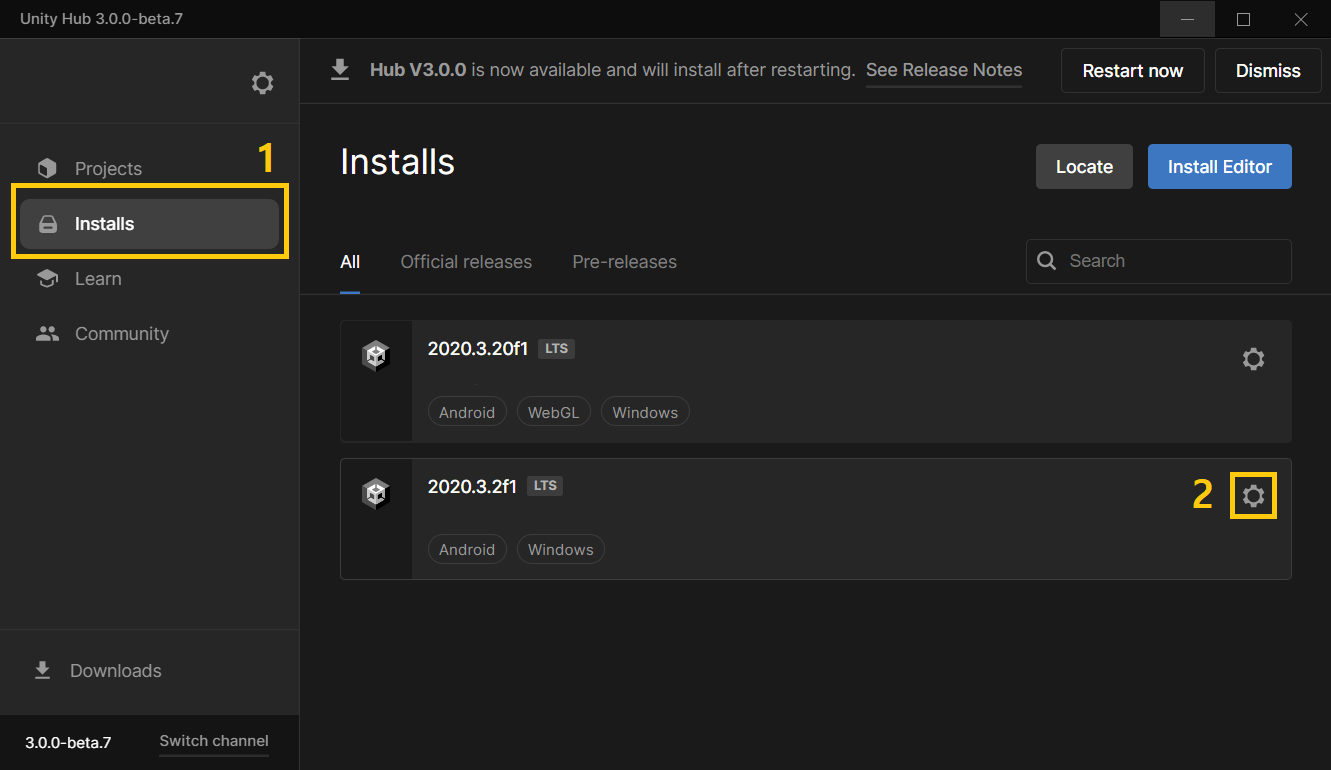Click Windows tag under 2020.3.2f1
This screenshot has width=1331, height=770.
click(561, 549)
